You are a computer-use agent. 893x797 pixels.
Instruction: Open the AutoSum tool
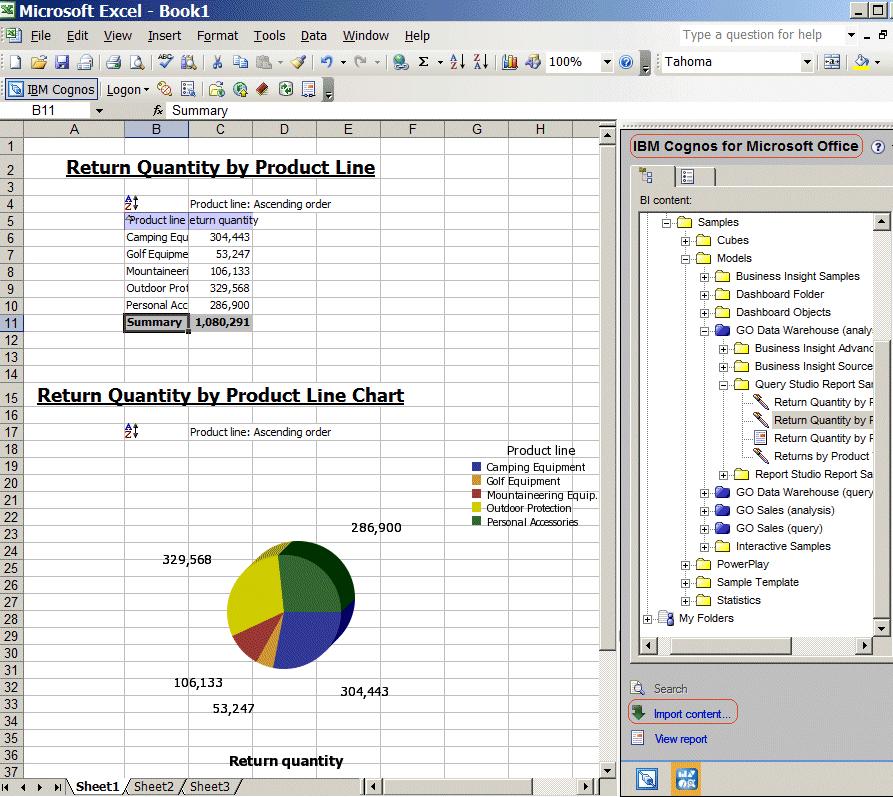click(423, 62)
